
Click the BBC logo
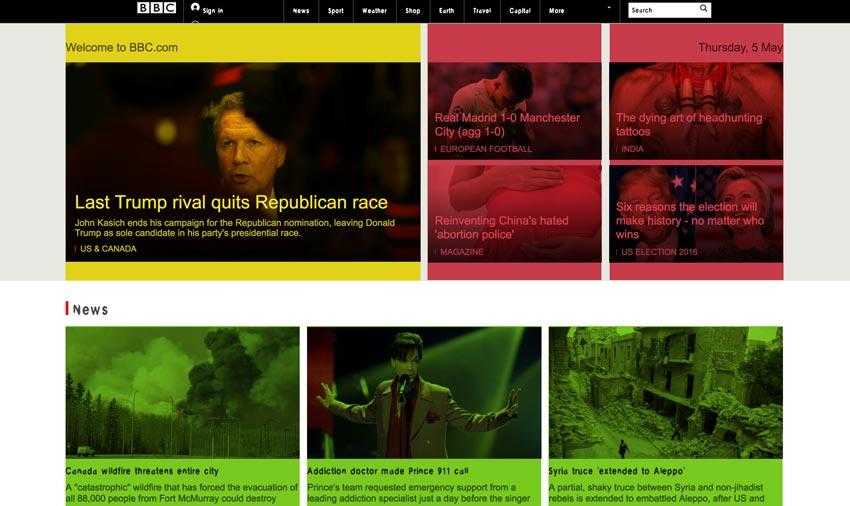click(x=156, y=8)
